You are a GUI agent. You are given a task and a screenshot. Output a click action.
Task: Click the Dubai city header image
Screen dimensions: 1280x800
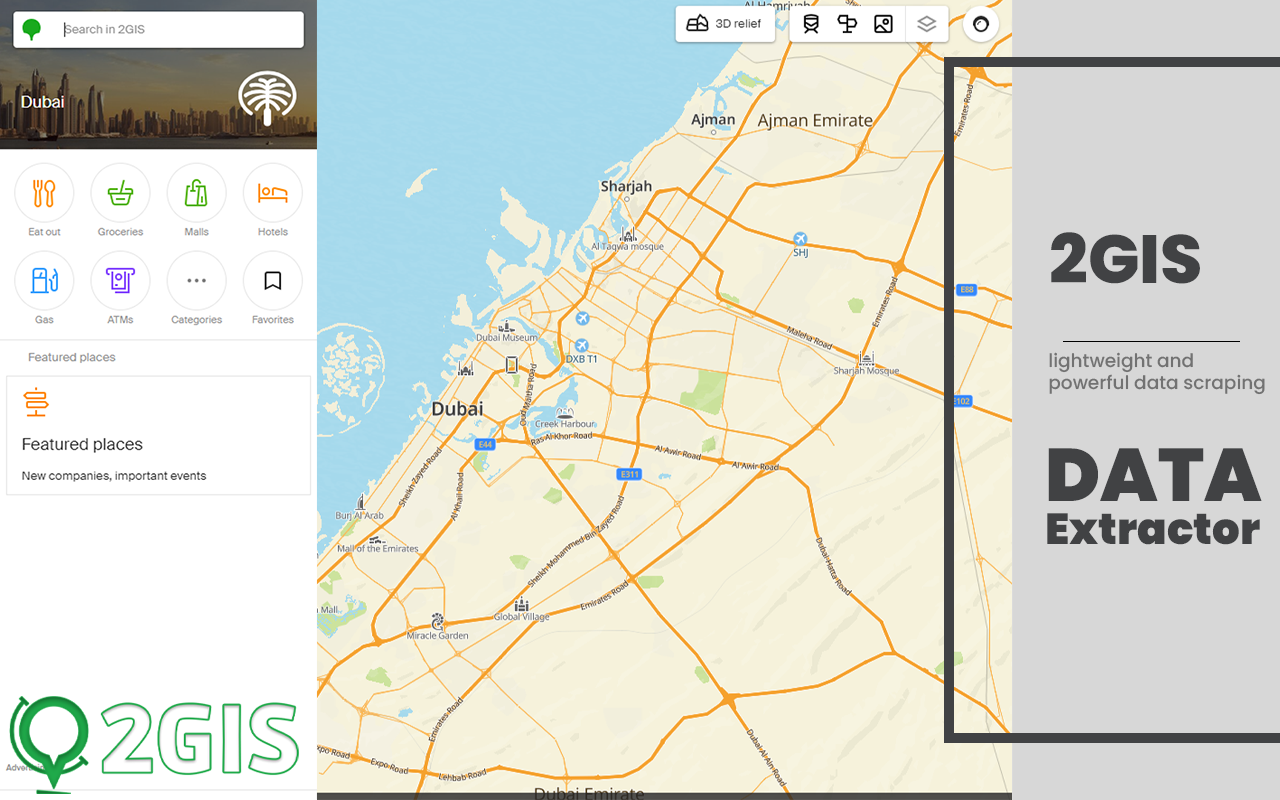[158, 100]
